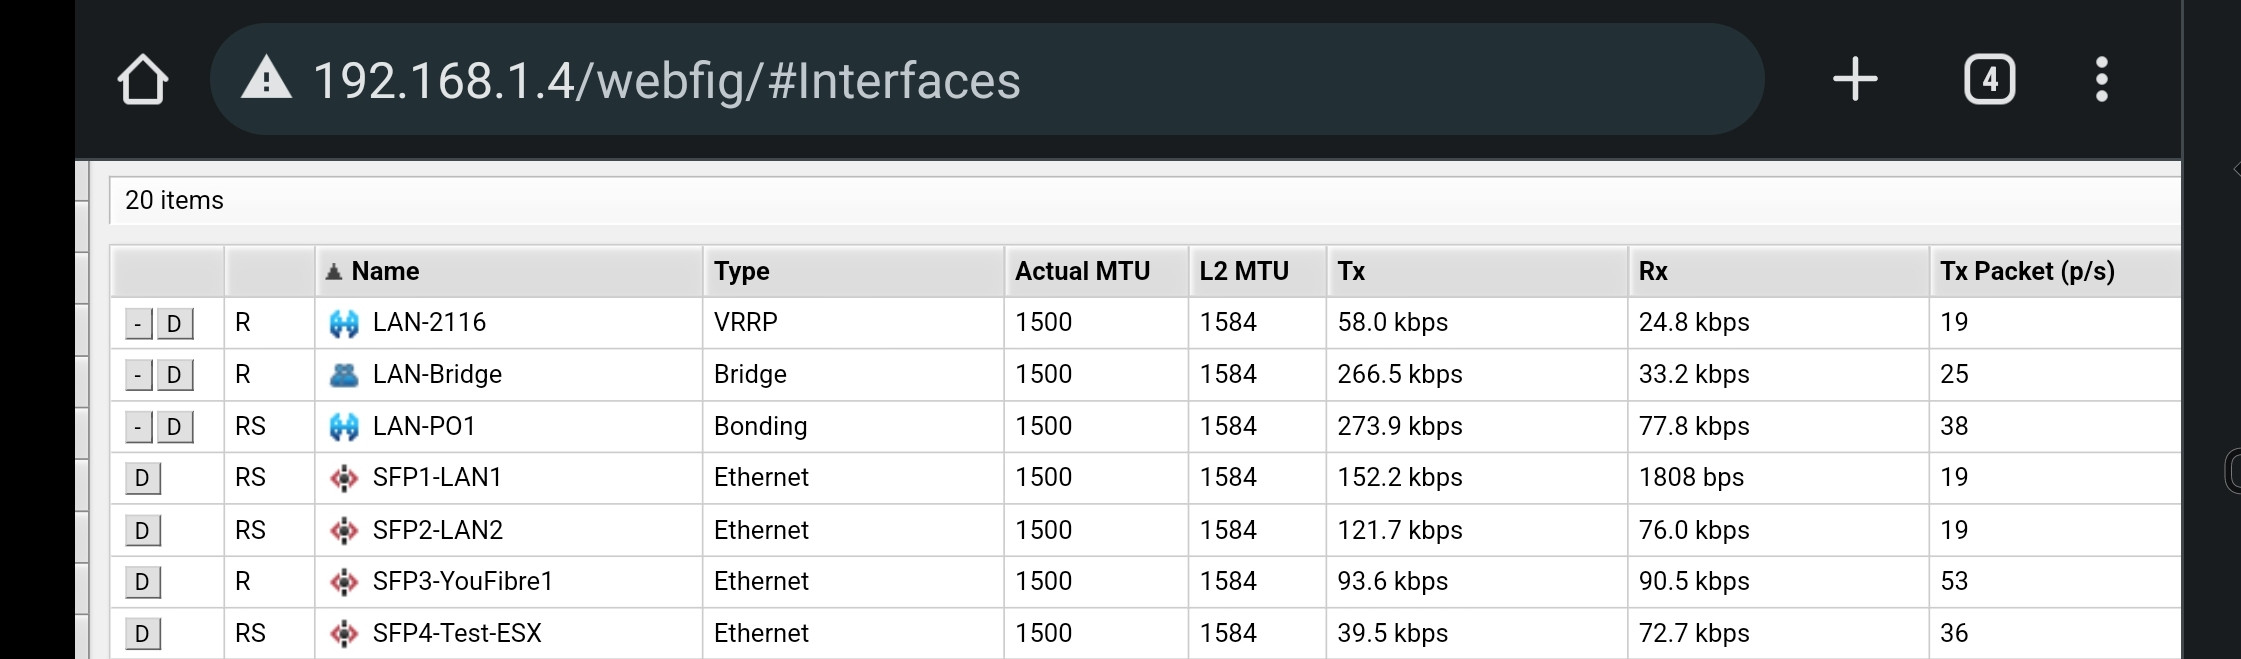Viewport: 2241px width, 659px height.
Task: Tap the not-secure warning triangle icon
Action: click(266, 79)
